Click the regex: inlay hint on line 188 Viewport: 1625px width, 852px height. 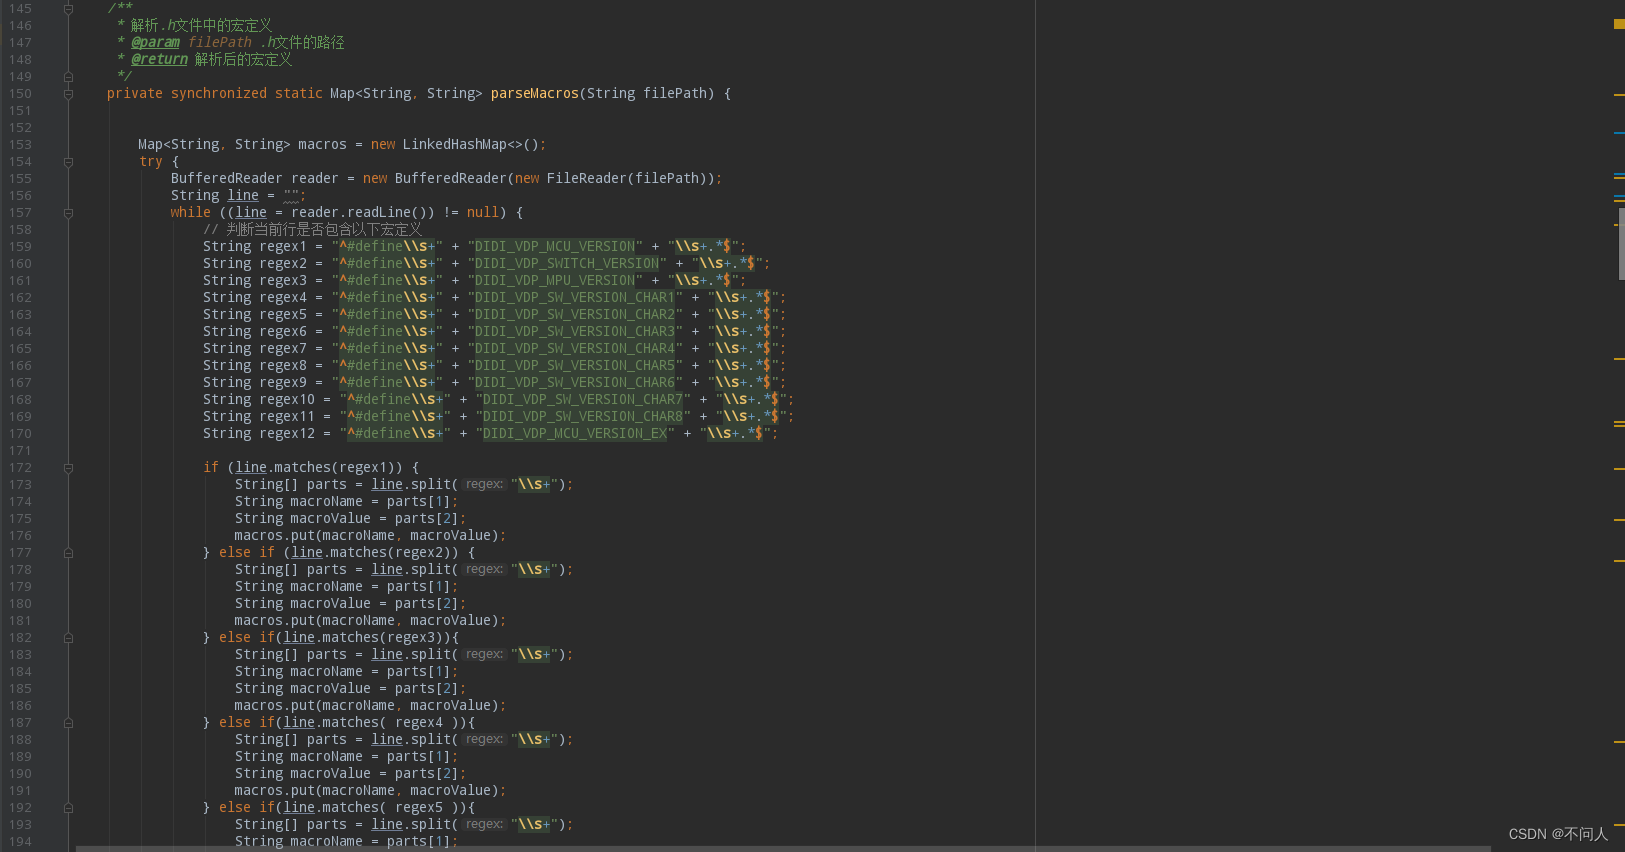(x=484, y=740)
